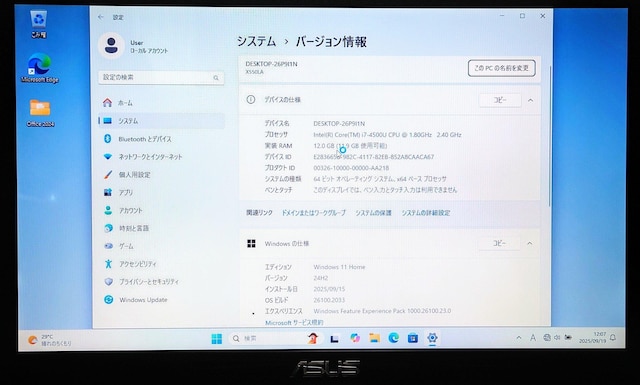The image size is (640, 385).
Task: Click the Bluetooth icon in sidebar
Action: tap(107, 139)
